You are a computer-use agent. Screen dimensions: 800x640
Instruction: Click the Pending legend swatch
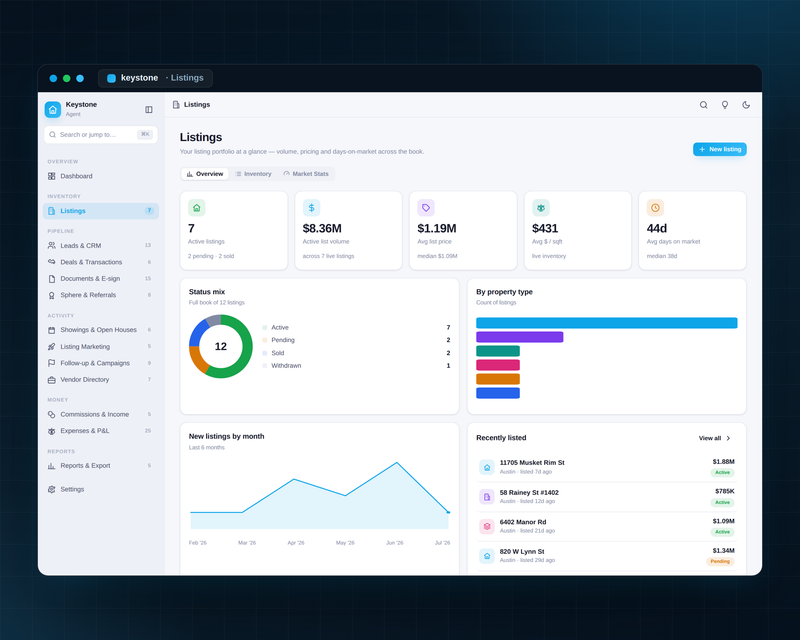point(265,340)
